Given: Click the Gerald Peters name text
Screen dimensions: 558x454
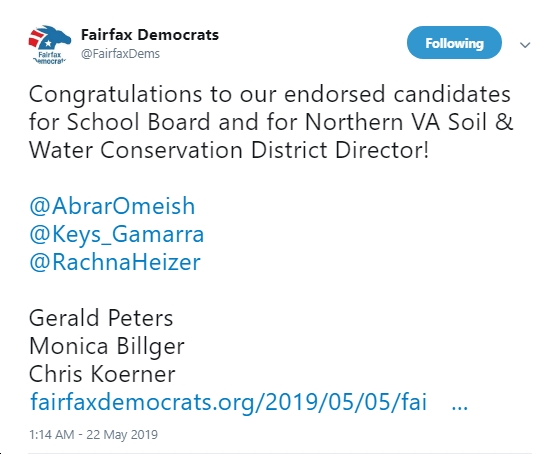Looking at the screenshot, I should click(101, 318).
